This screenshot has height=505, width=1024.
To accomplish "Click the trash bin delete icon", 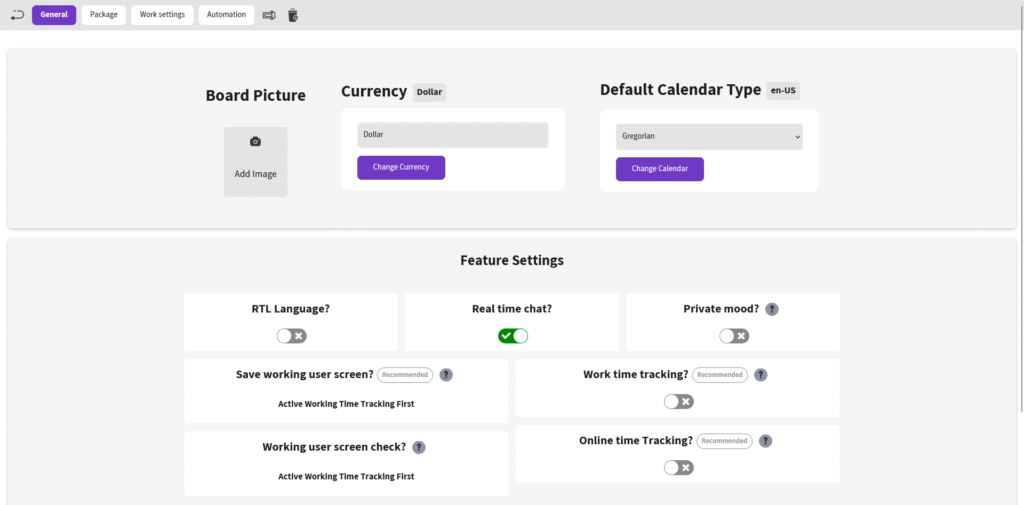I will 293,15.
